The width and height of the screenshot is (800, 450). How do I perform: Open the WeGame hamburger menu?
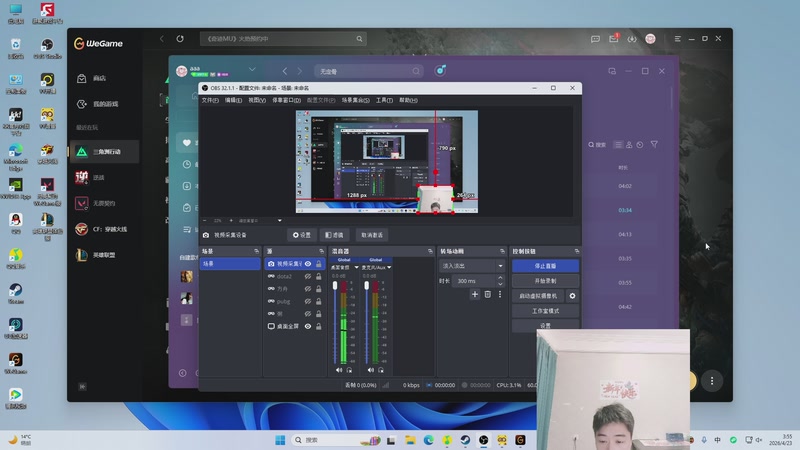[678, 39]
